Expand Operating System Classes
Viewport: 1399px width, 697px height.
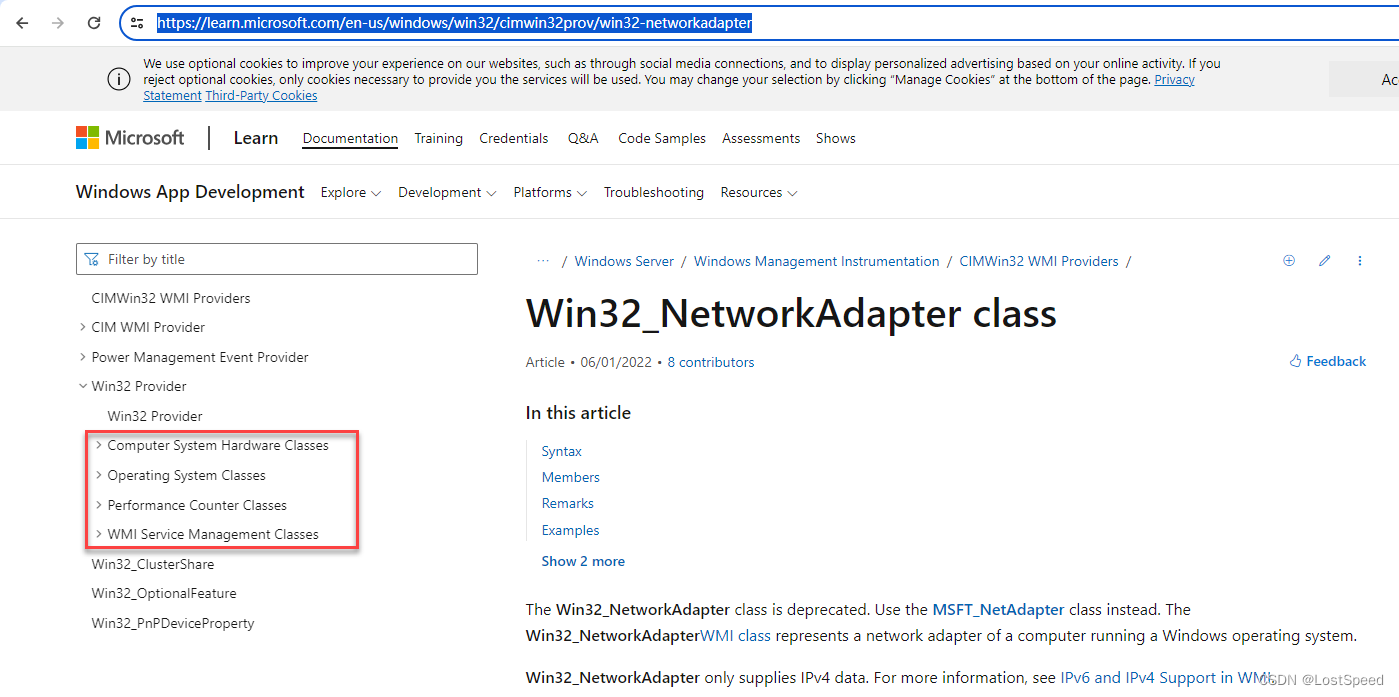pos(98,475)
